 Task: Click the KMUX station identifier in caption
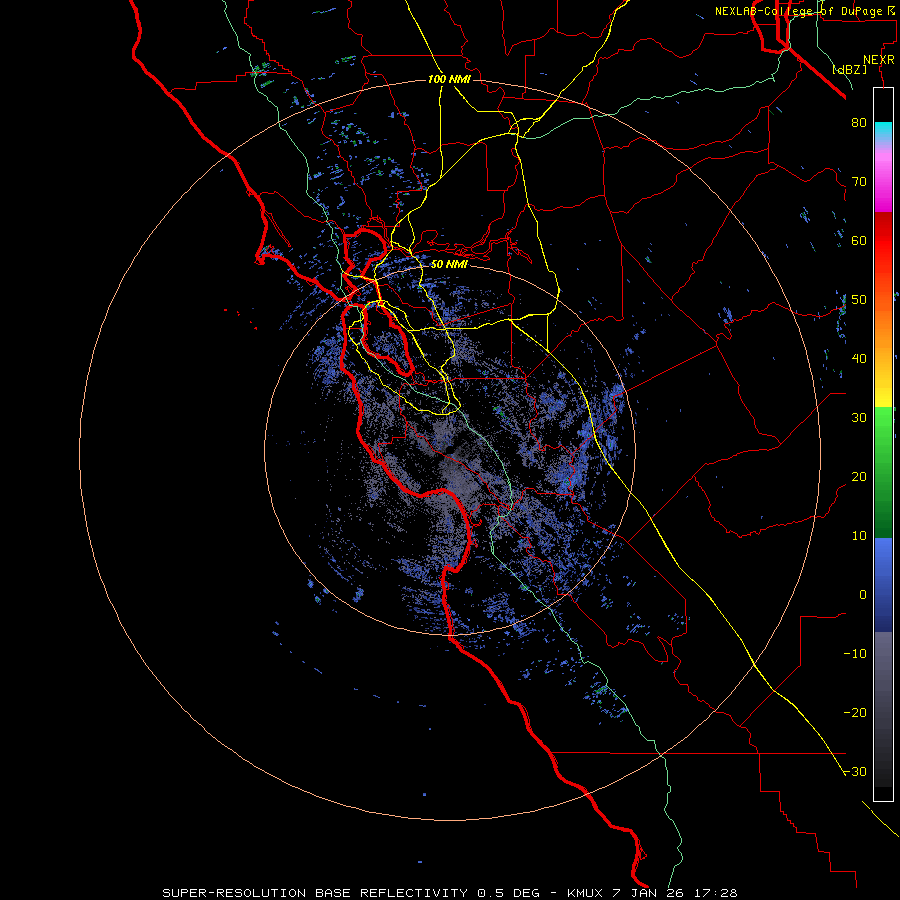pos(587,893)
